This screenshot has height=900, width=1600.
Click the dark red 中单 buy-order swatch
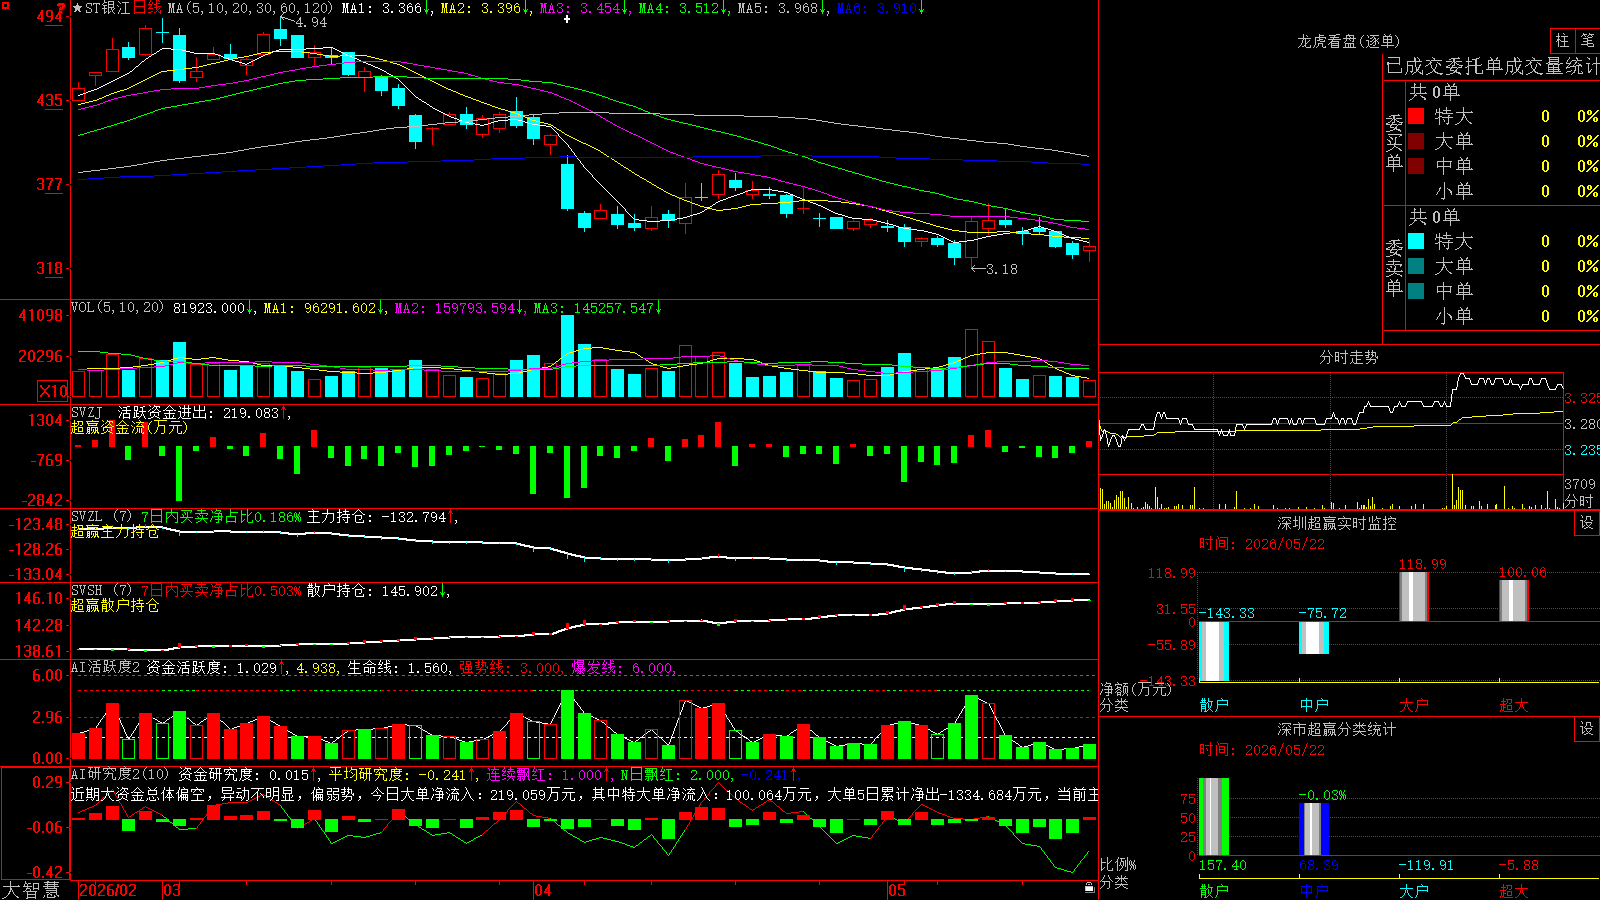coord(1416,166)
